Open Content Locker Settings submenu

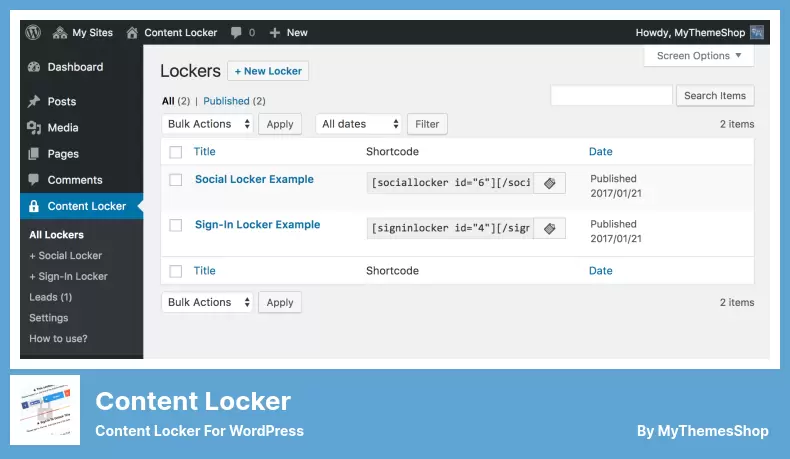(48, 317)
